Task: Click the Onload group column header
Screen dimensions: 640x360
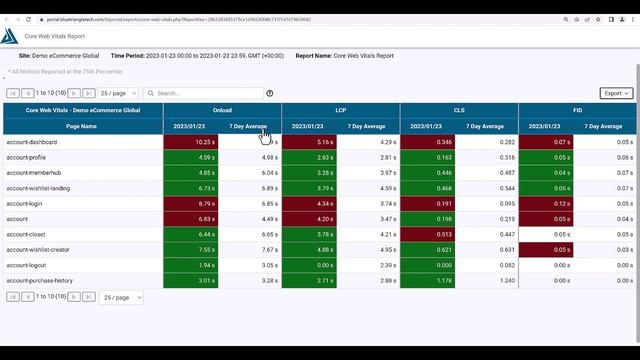Action: click(222, 110)
